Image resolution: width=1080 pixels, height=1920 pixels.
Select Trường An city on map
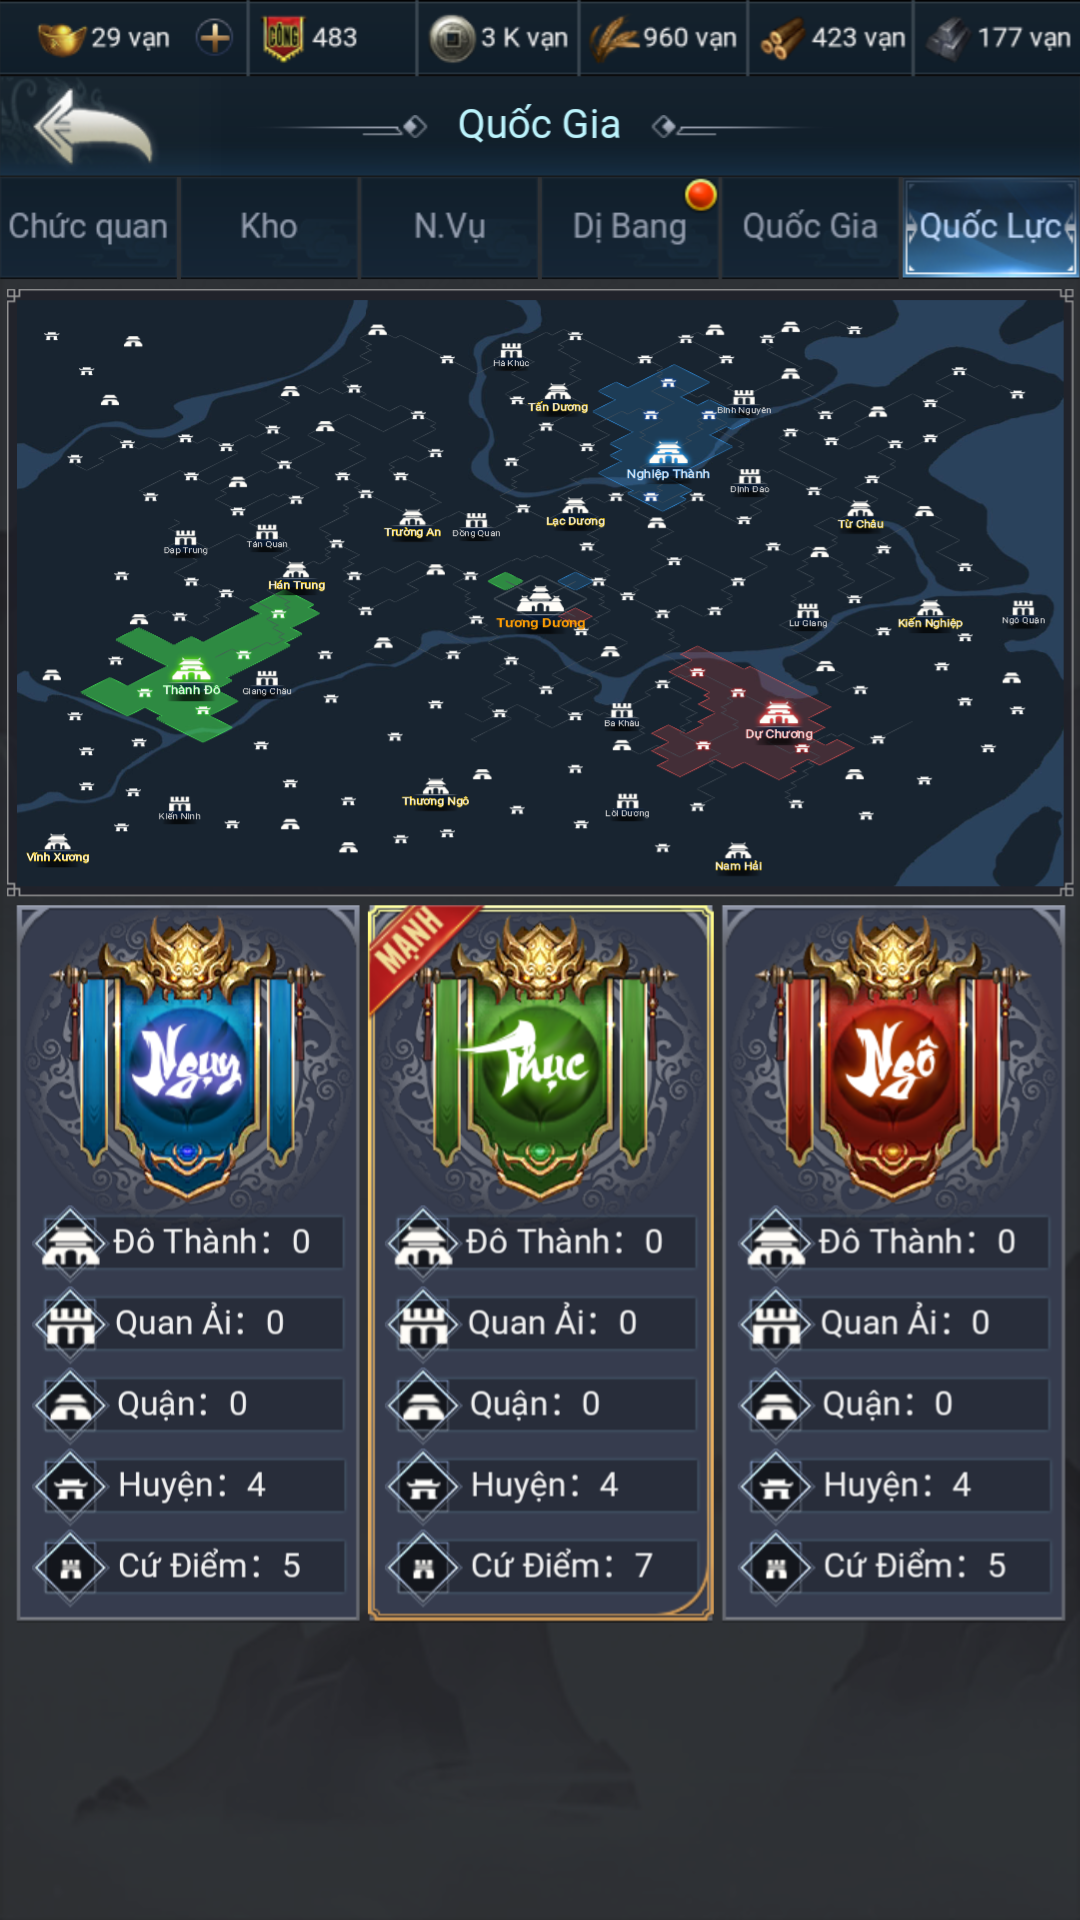(412, 524)
